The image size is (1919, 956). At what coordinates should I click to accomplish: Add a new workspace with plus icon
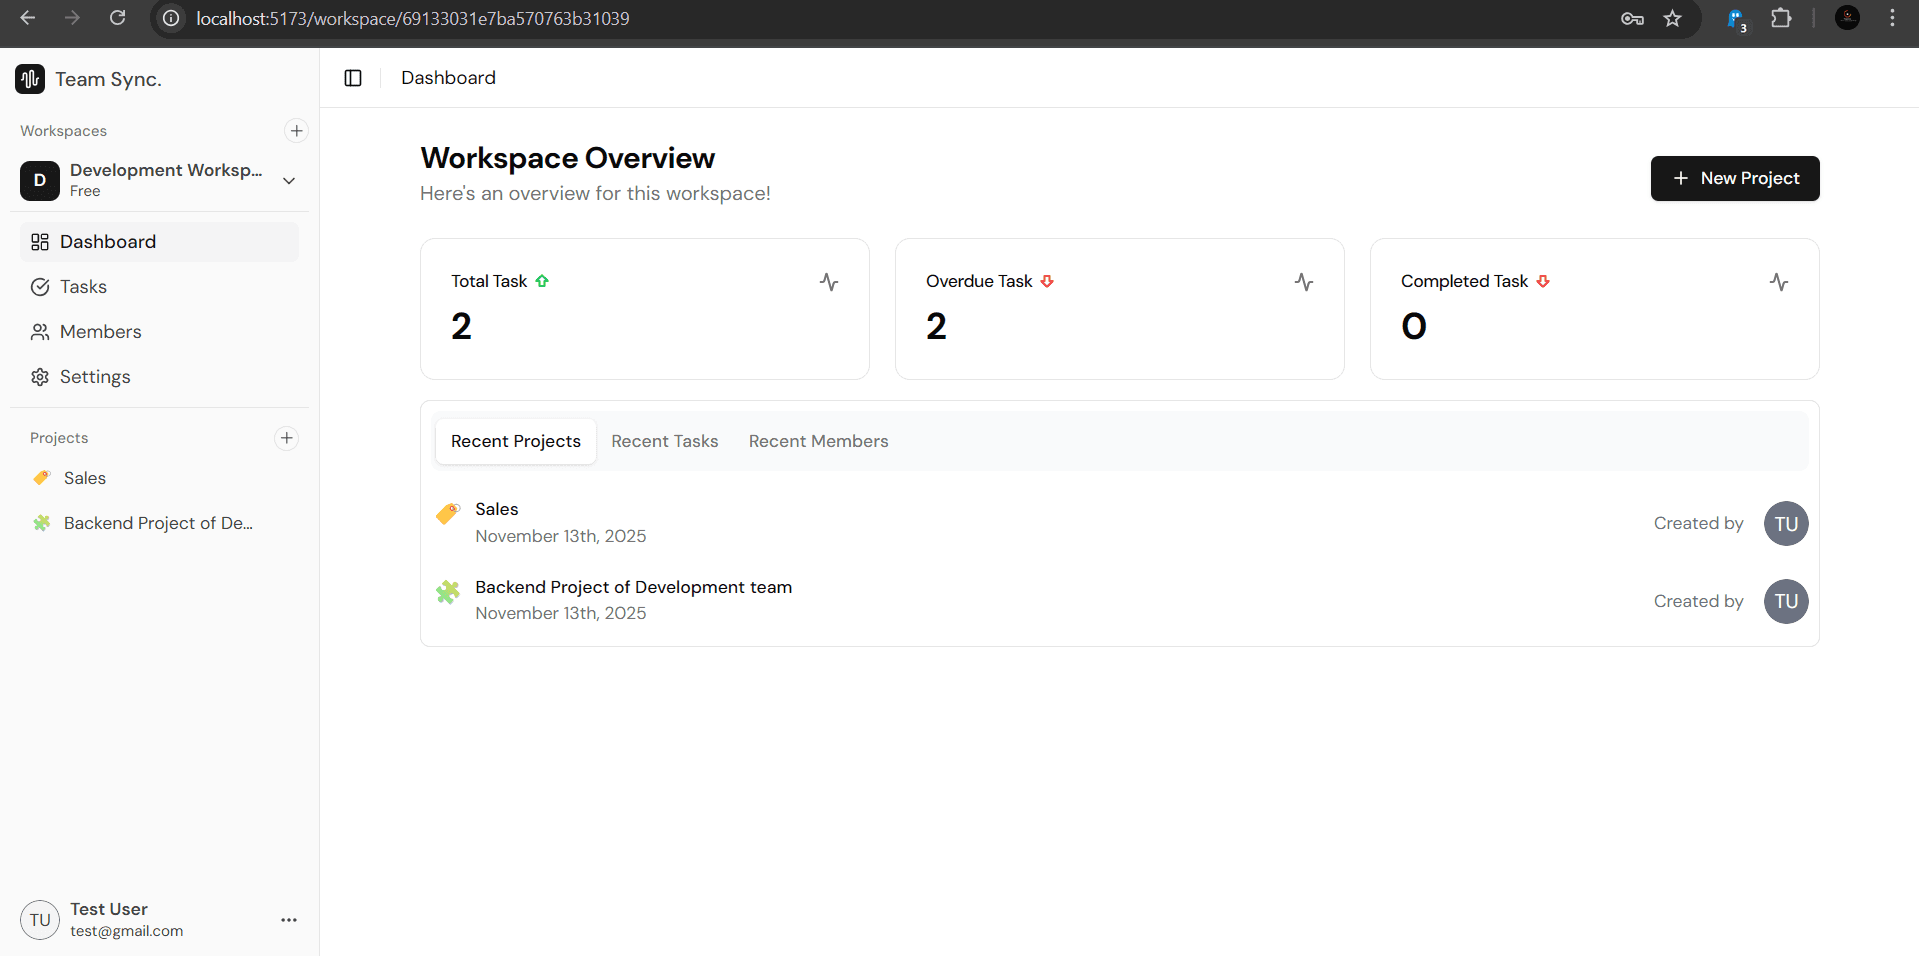297,131
